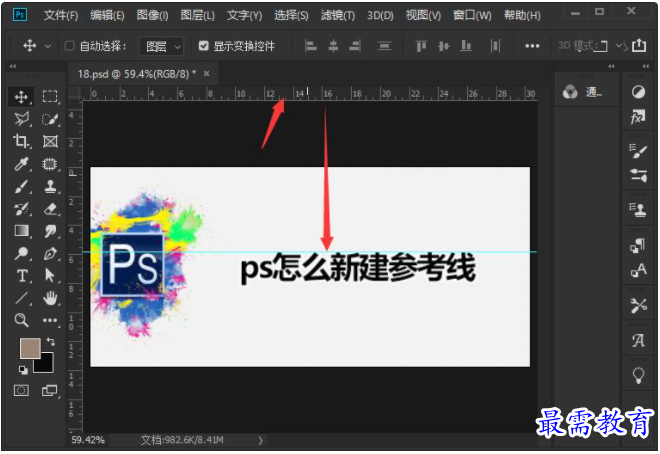Image resolution: width=660 pixels, height=454 pixels.
Task: Click the share image button
Action: point(639,45)
